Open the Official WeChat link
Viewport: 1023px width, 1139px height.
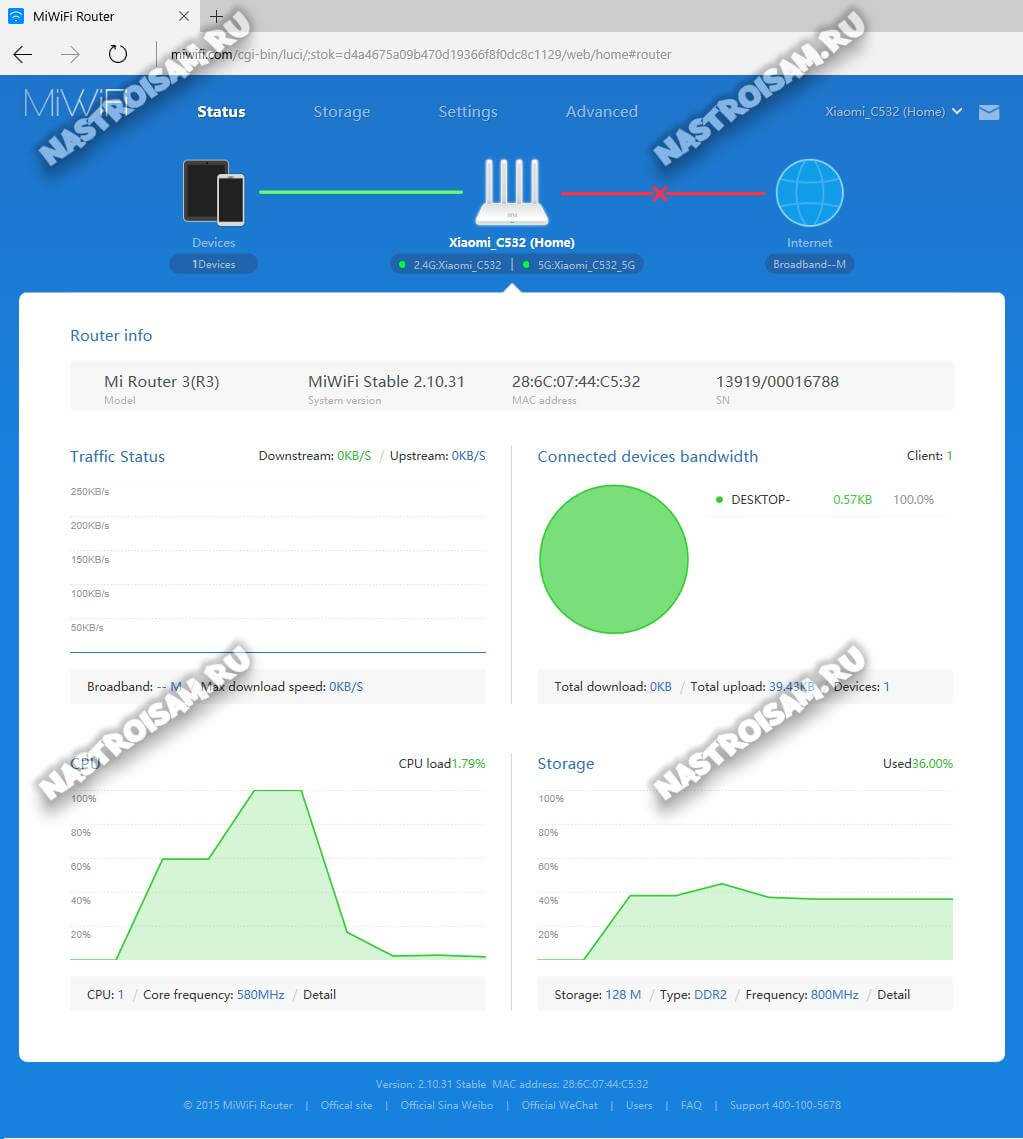559,1105
